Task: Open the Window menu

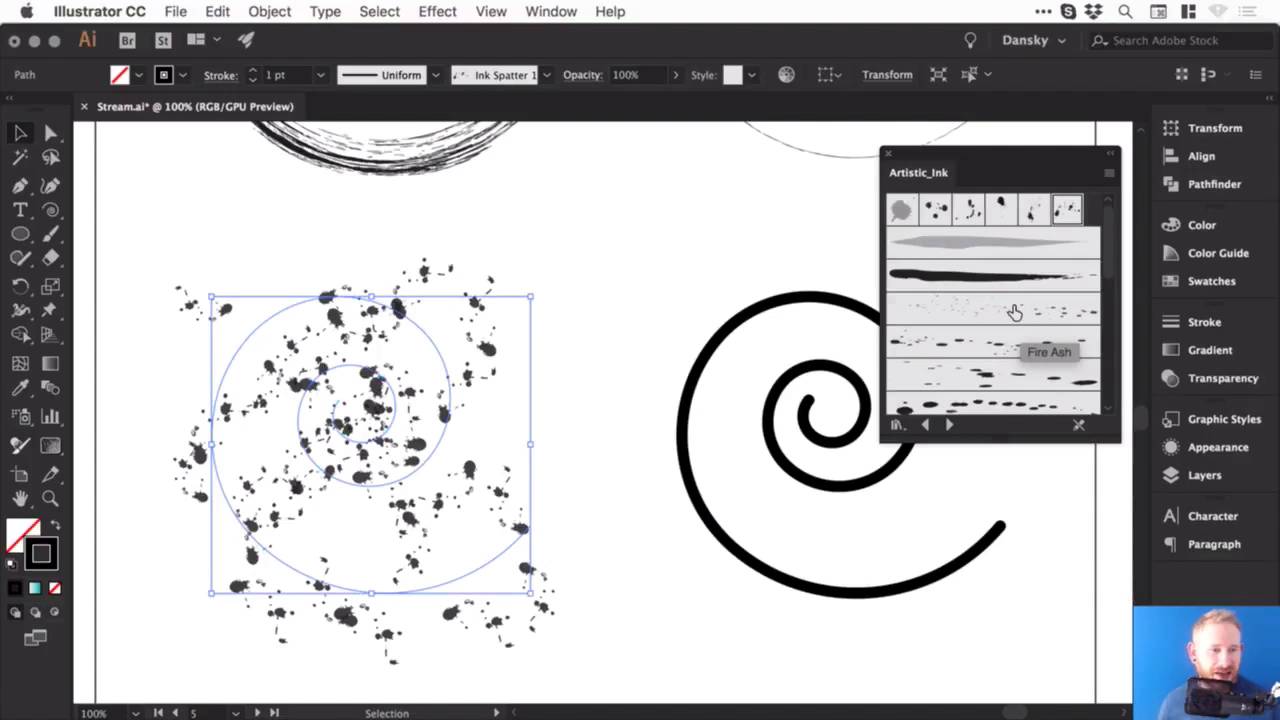Action: [x=550, y=11]
